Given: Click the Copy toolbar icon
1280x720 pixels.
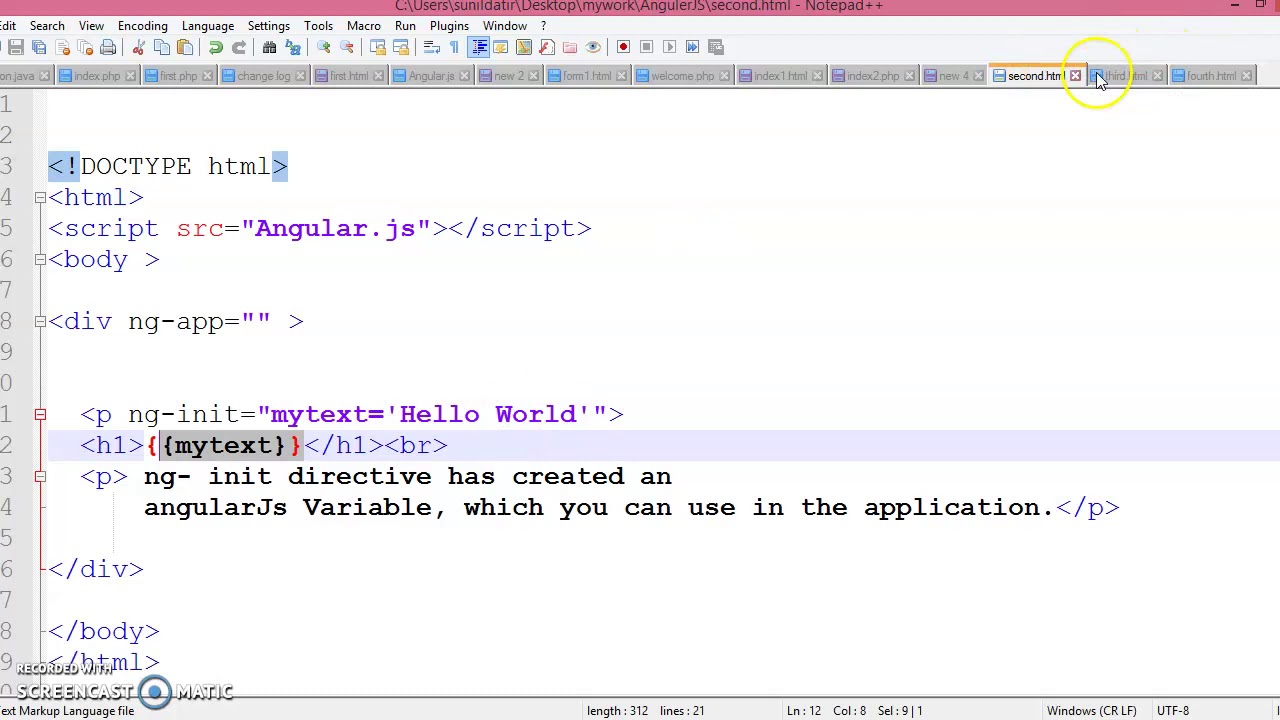Looking at the screenshot, I should (161, 47).
